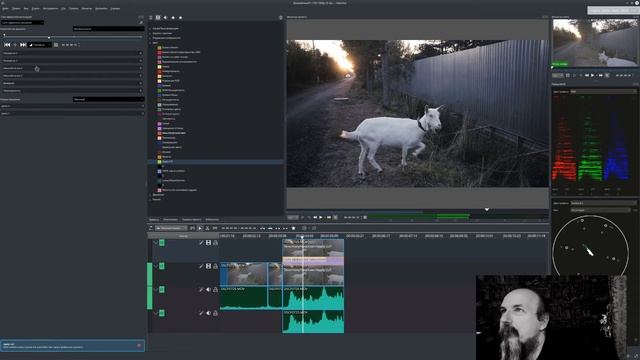Click the keyframe position slider in effect panel
Screen dimensions: 640x360
(73, 37)
